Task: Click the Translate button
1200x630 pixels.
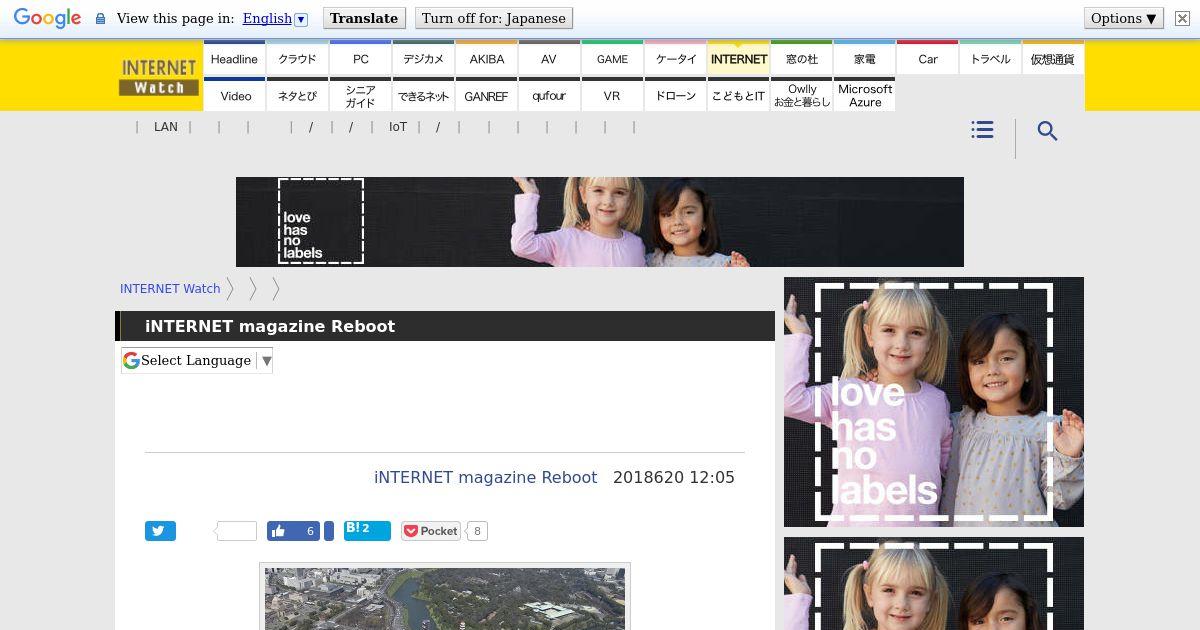Action: 364,18
